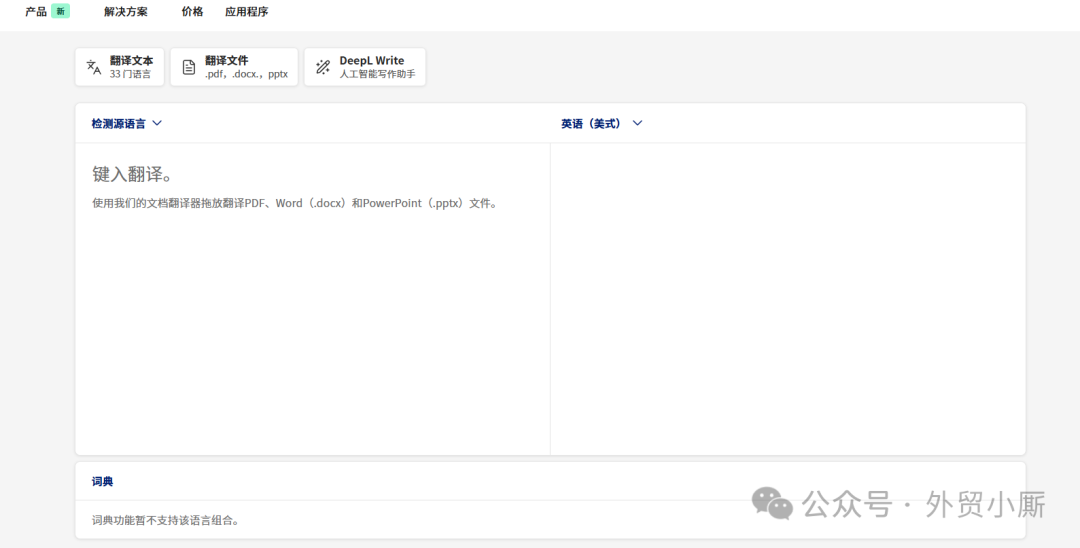This screenshot has width=1080, height=548.
Task: Switch to the DeepL Write tab
Action: (x=364, y=67)
